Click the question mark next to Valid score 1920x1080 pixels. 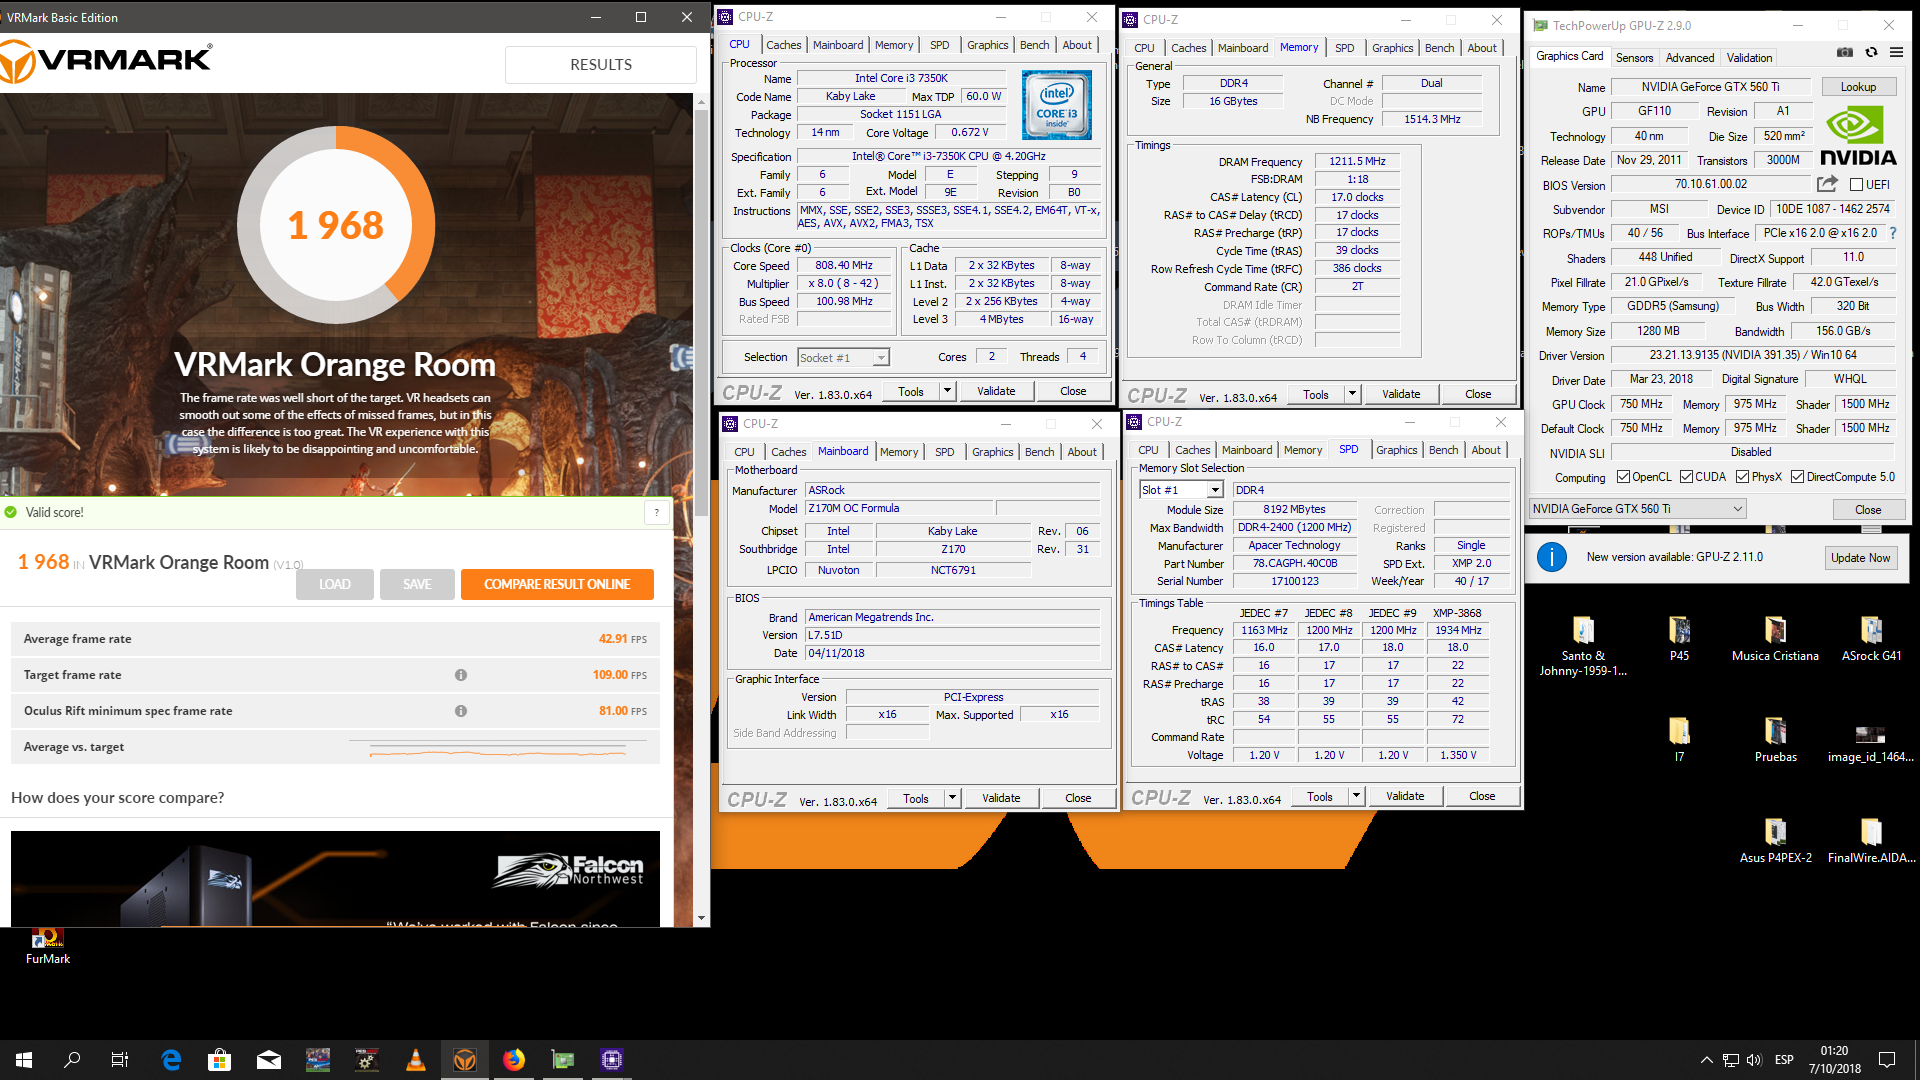tap(656, 512)
